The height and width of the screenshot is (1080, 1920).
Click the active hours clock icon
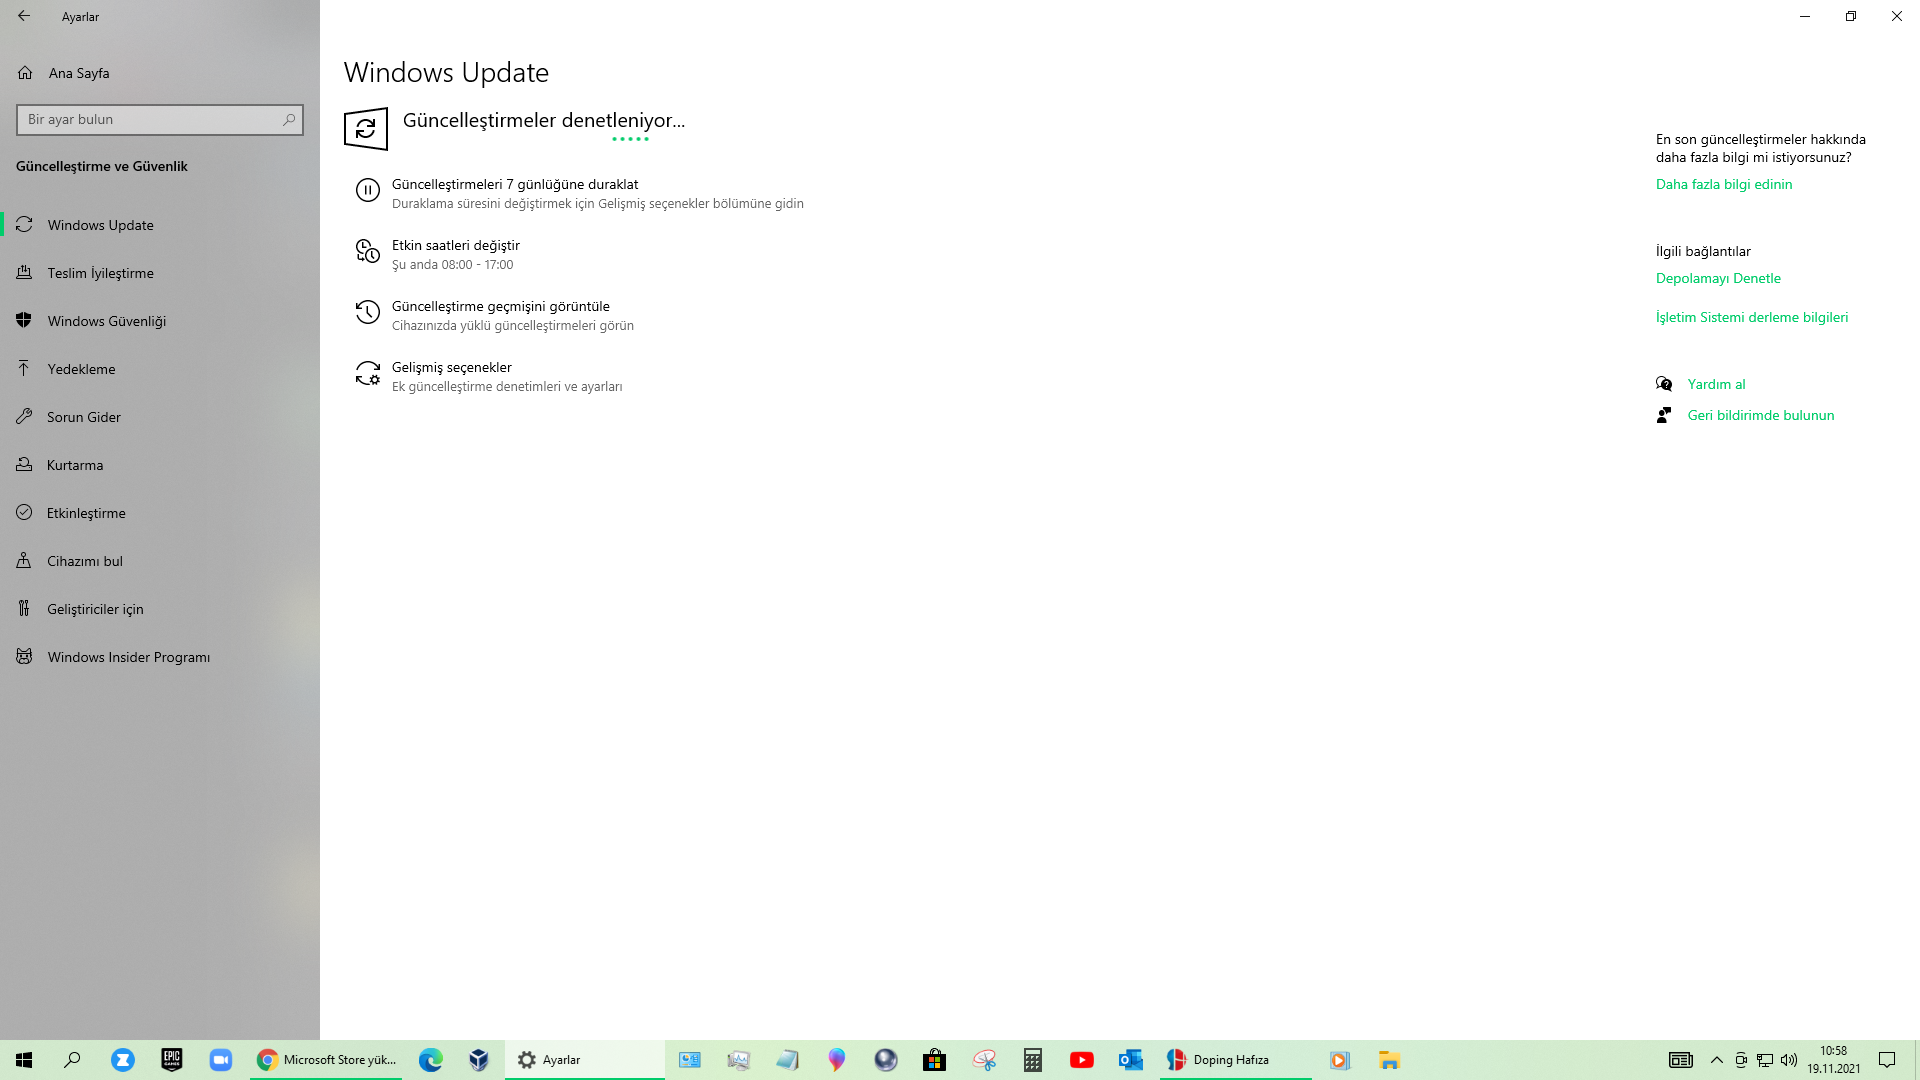click(367, 251)
